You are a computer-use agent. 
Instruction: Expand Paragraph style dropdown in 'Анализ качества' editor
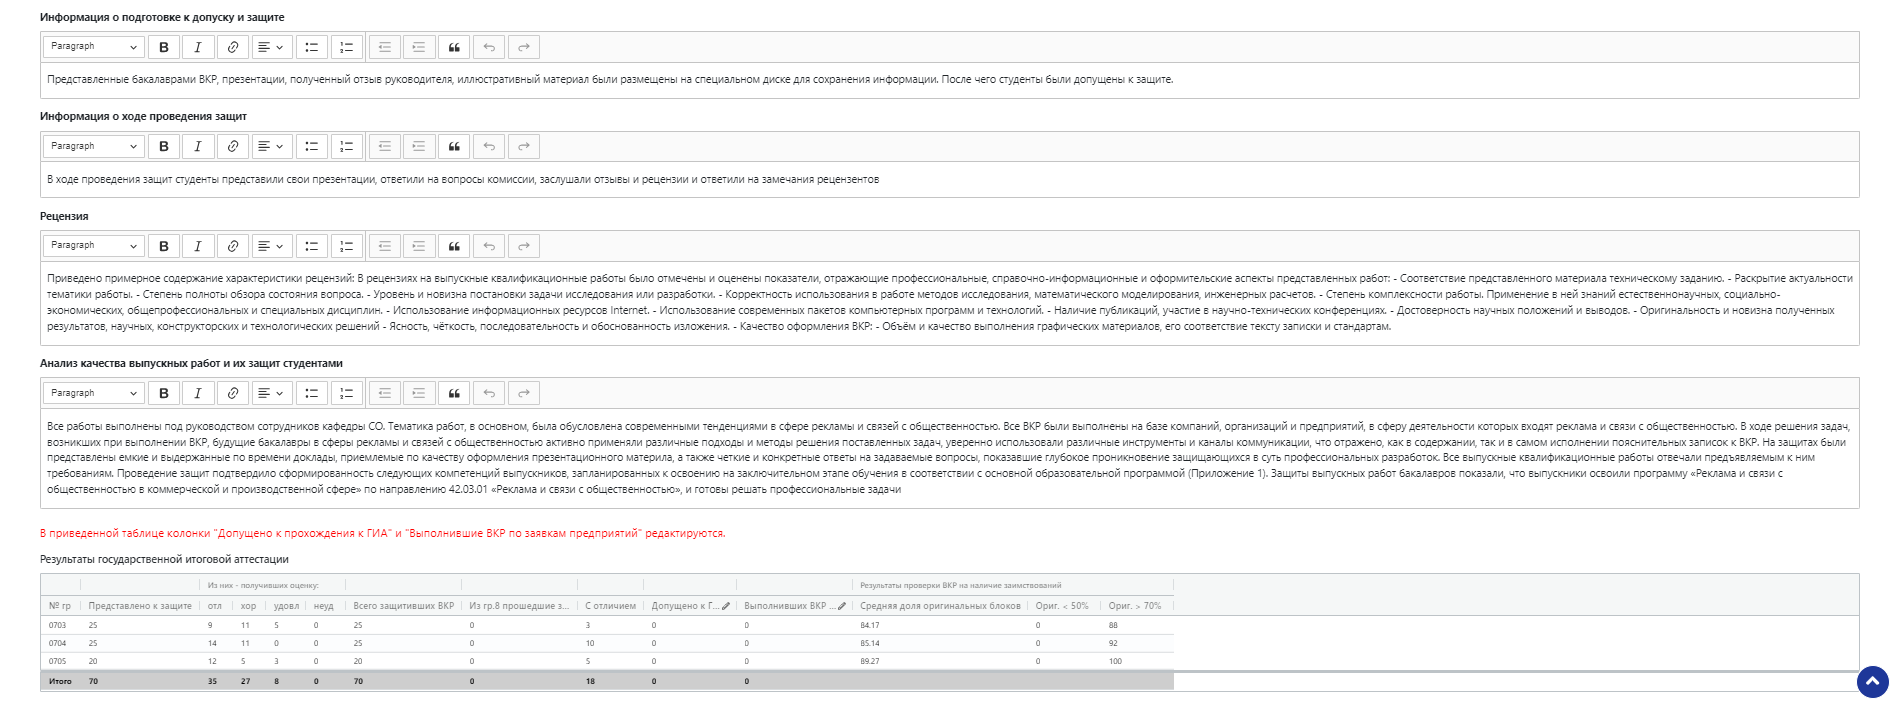click(x=94, y=393)
